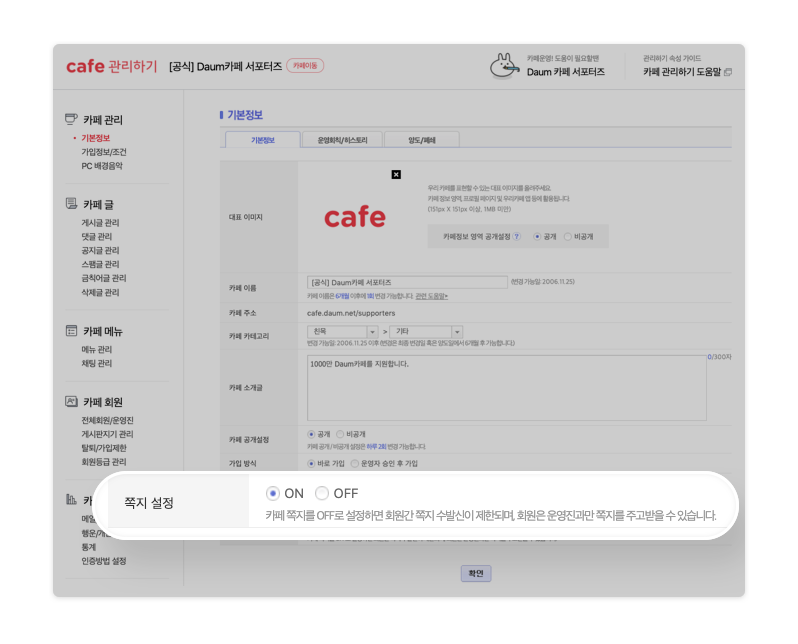This screenshot has width=798, height=644.
Task: Open 공지글 관리 menu
Action: tap(100, 250)
